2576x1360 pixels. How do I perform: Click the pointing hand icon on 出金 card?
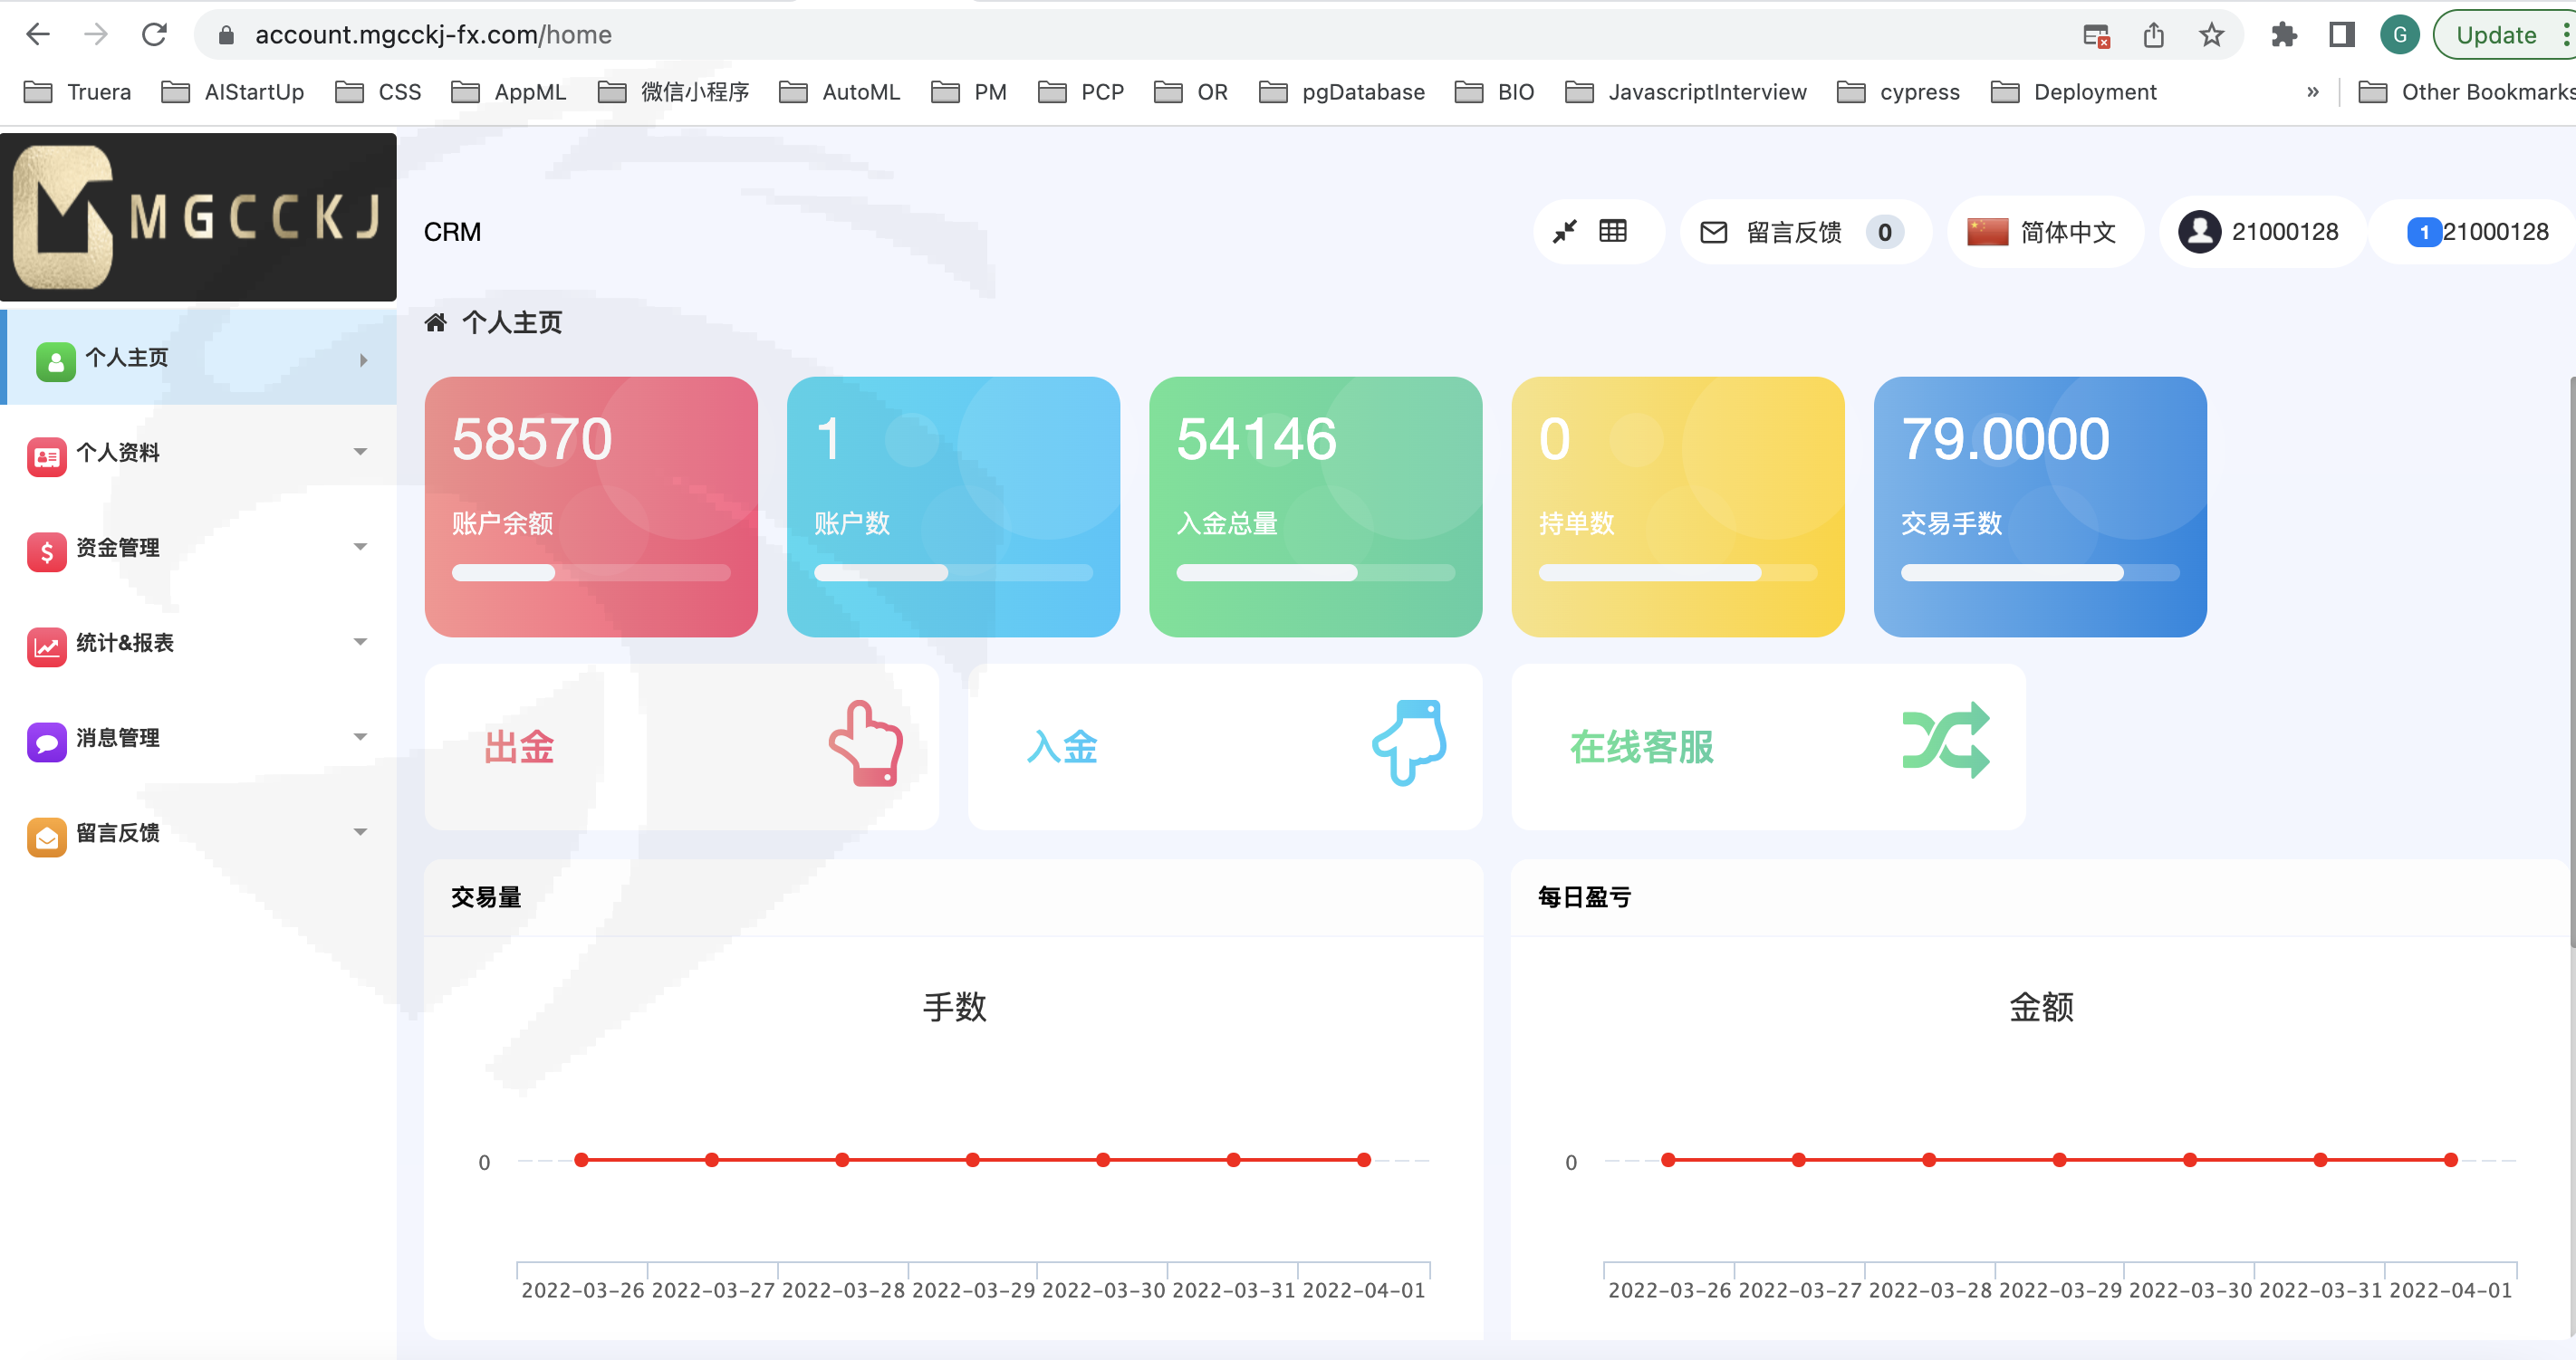tap(865, 745)
